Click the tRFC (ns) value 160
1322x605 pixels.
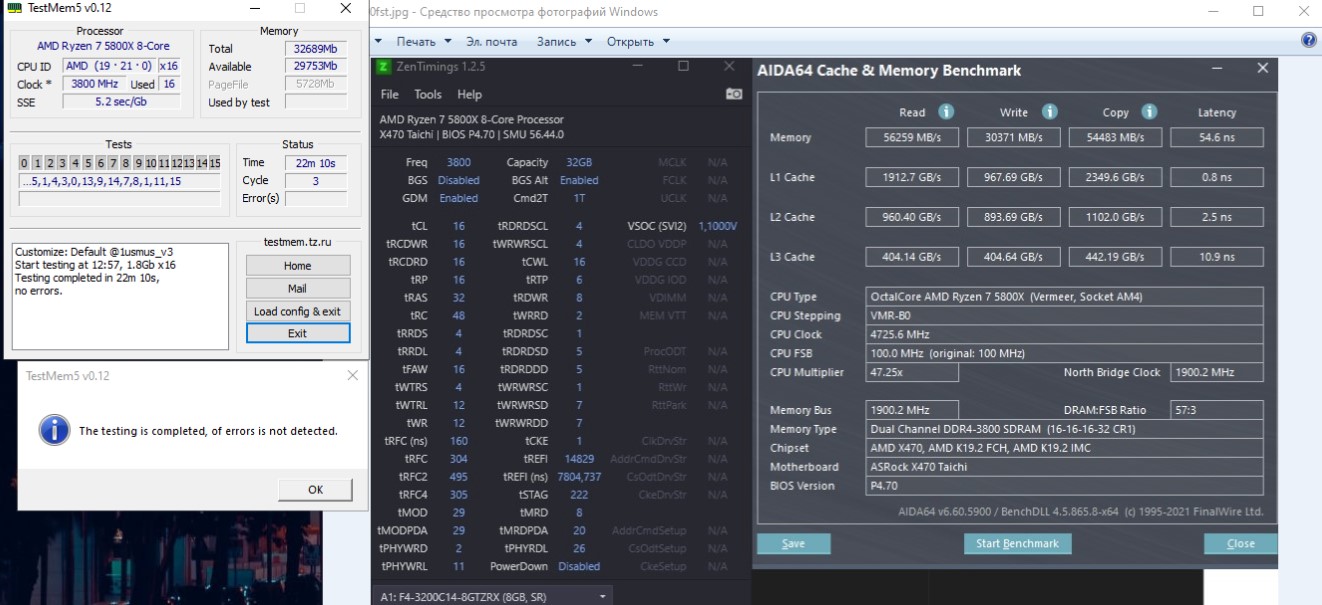(458, 441)
